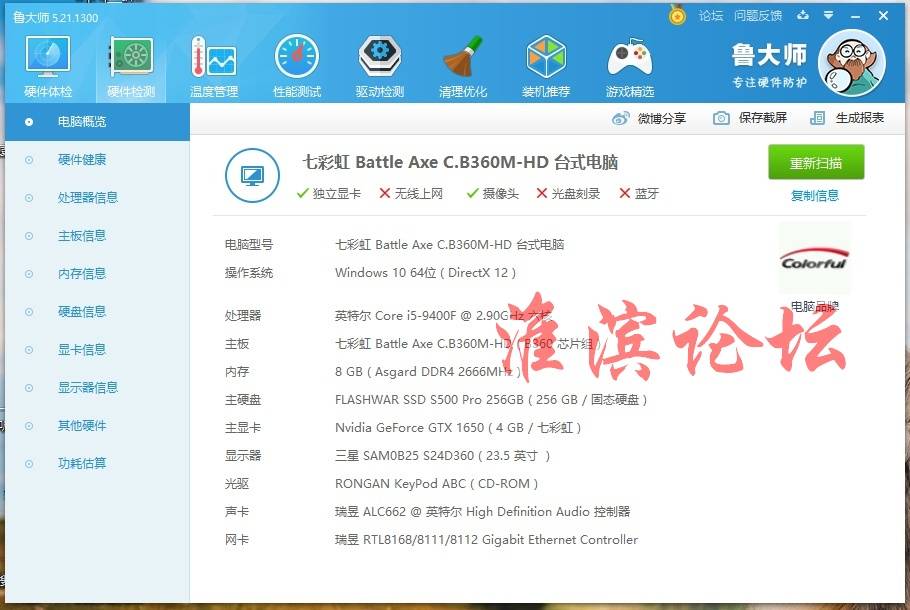
Task: Open the title bar dropdown menu arrow
Action: click(828, 15)
